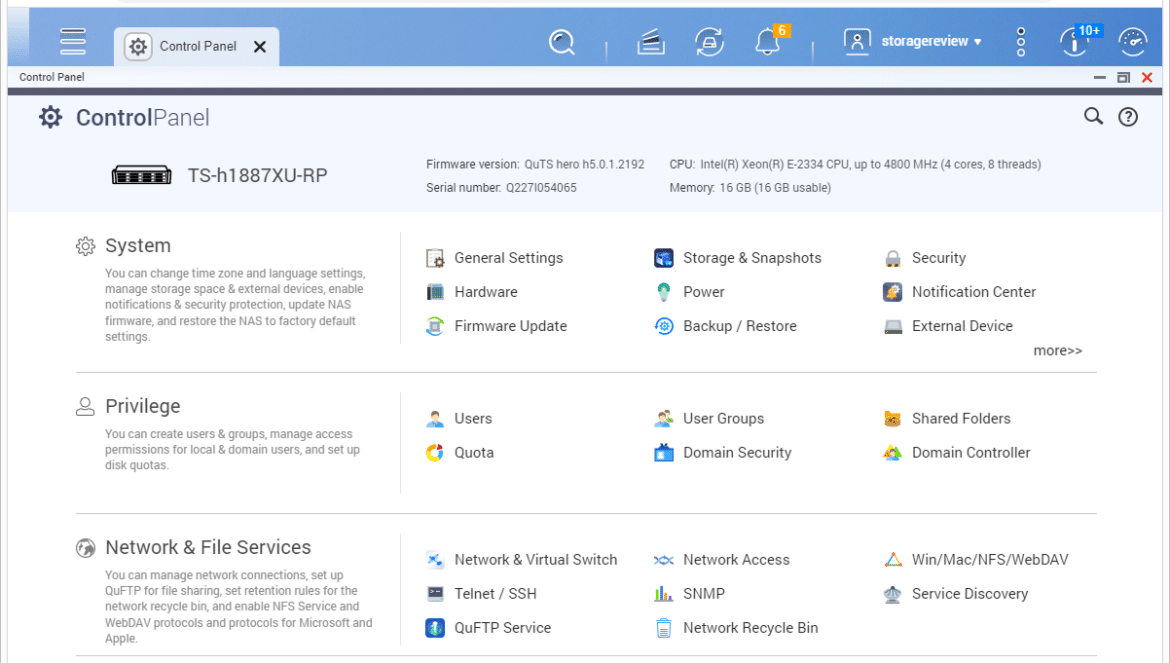Open Security settings
The height and width of the screenshot is (663, 1170).
tap(939, 258)
